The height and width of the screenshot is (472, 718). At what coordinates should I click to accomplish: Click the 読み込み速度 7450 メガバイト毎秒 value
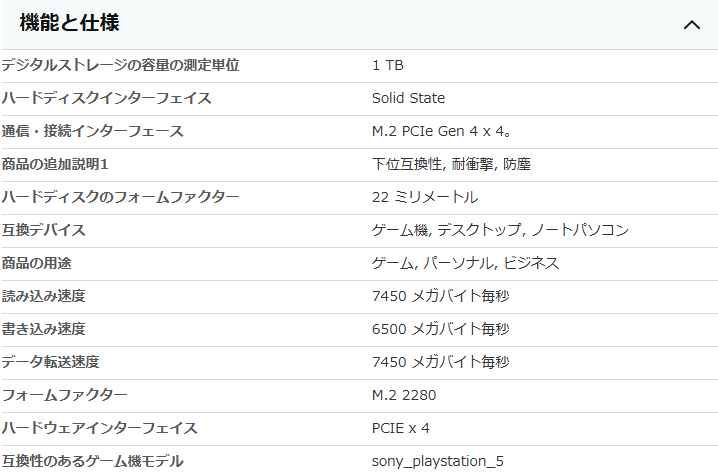click(441, 296)
